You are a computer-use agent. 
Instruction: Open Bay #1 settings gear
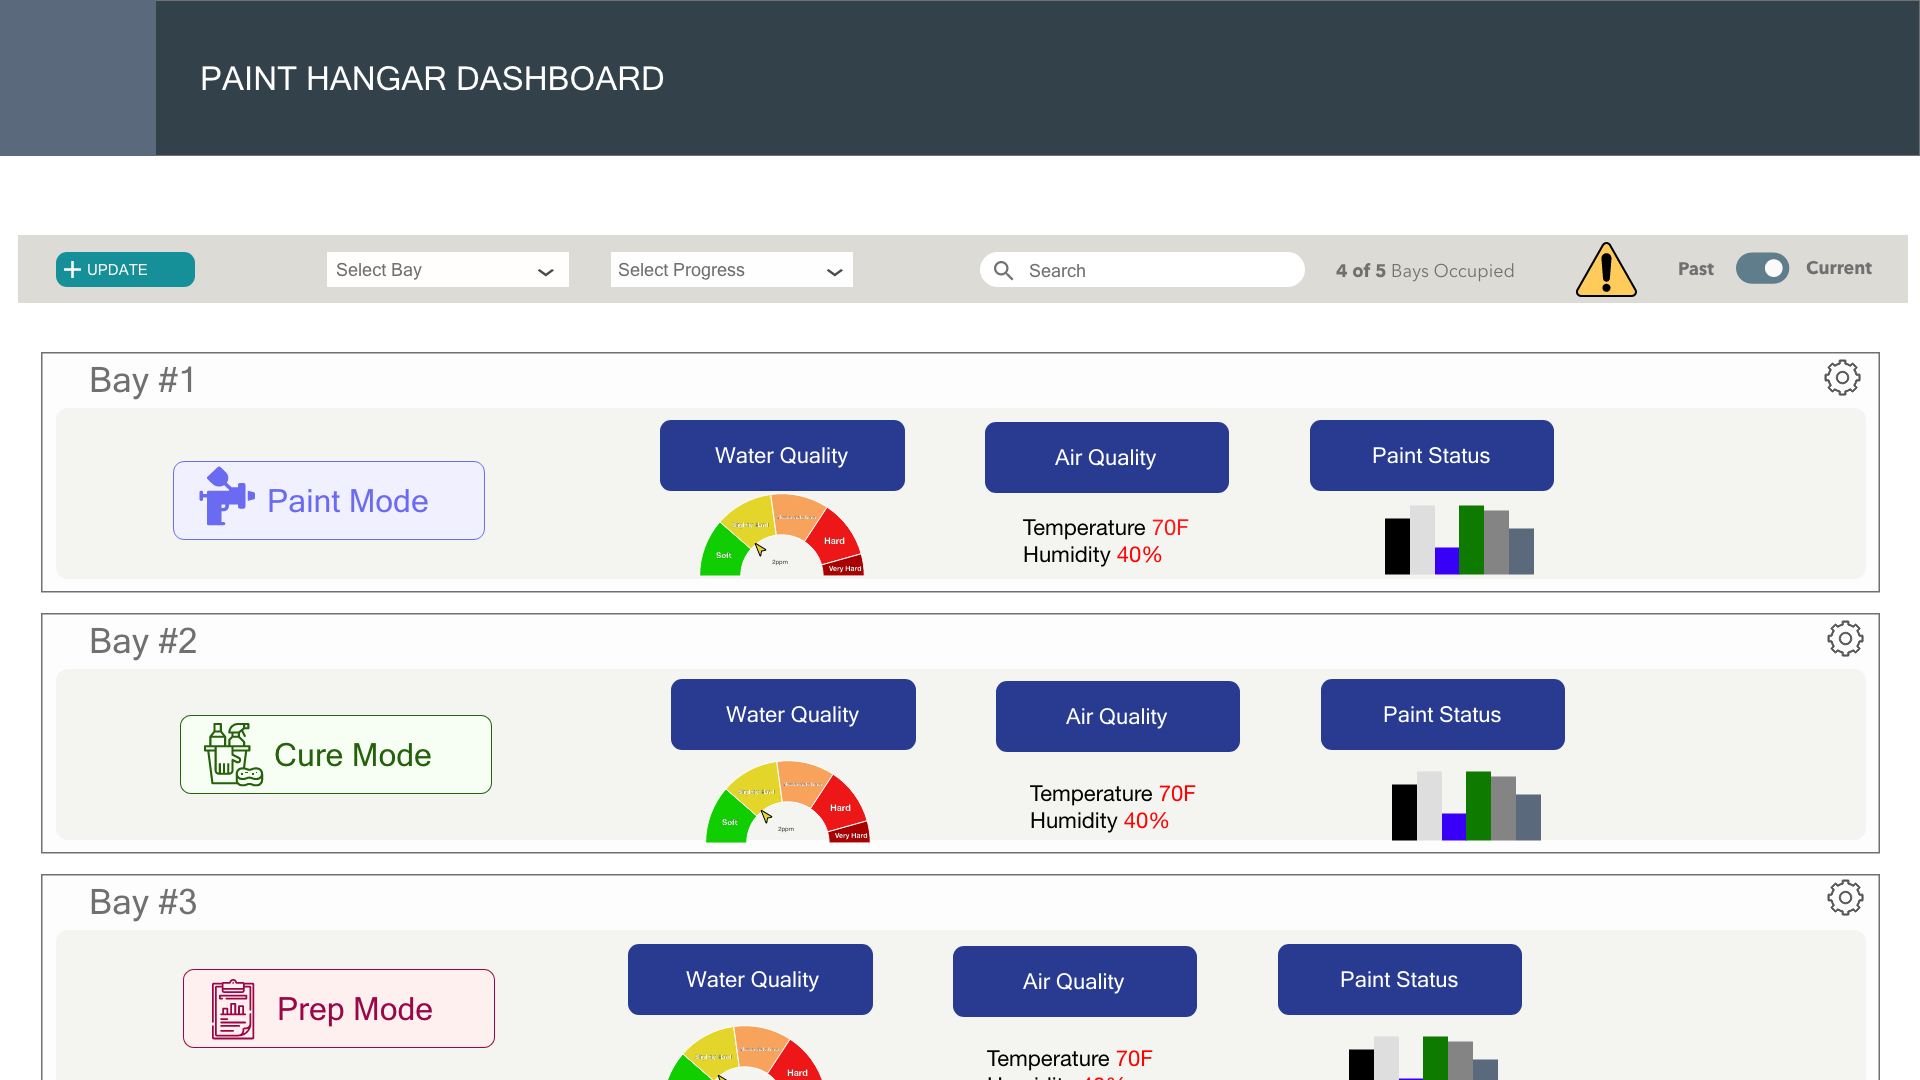pyautogui.click(x=1842, y=378)
